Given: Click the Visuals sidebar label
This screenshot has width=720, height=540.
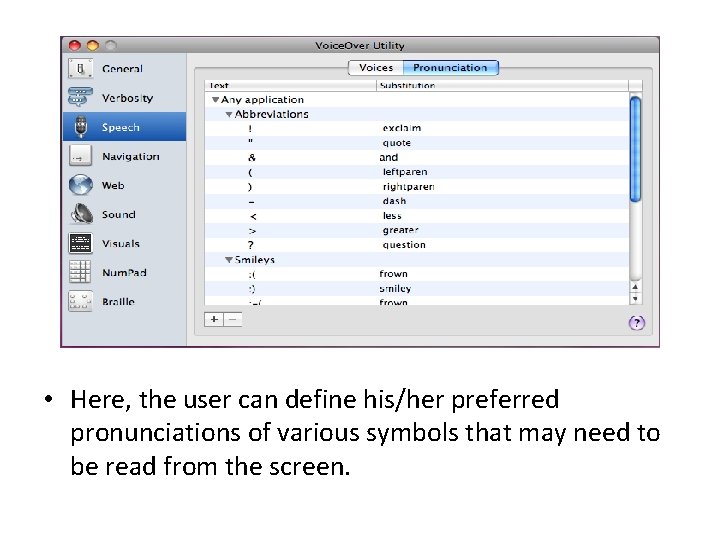Looking at the screenshot, I should [x=121, y=243].
